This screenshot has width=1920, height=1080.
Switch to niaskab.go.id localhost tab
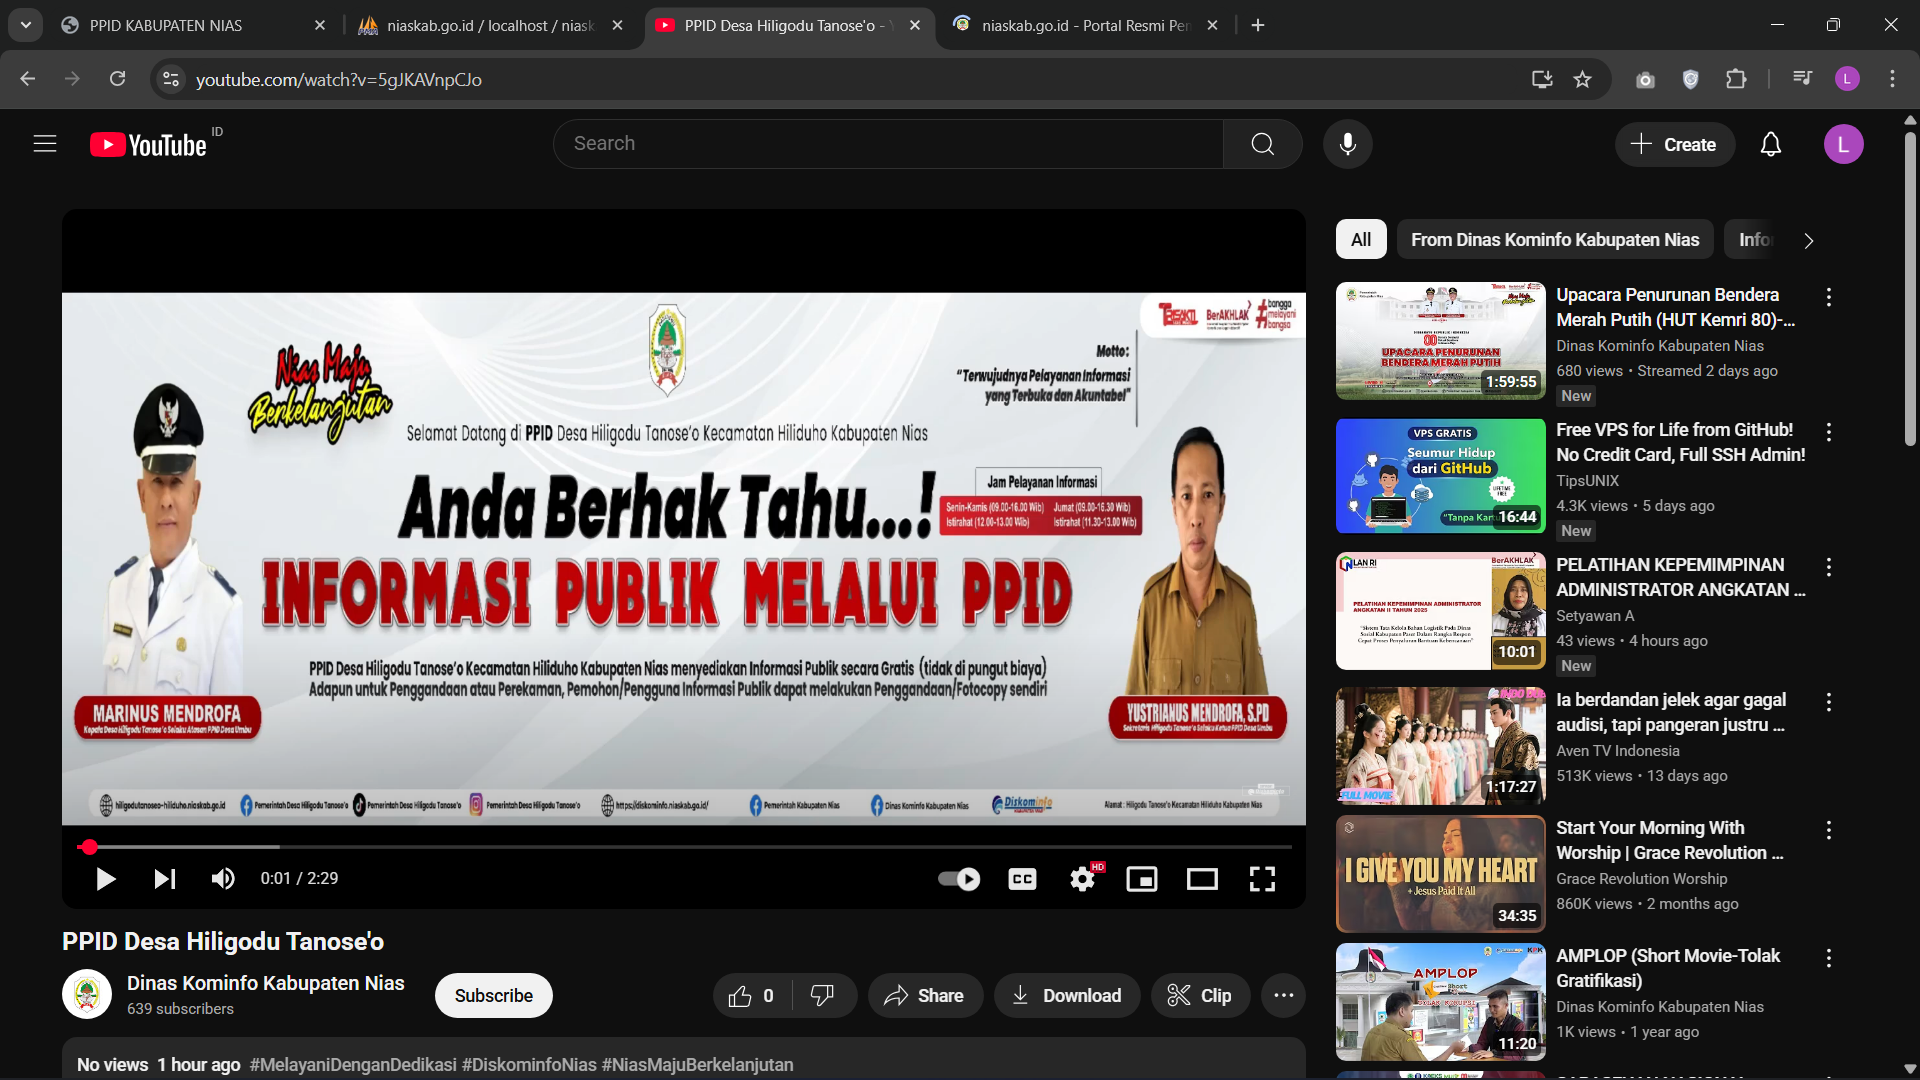tap(490, 25)
